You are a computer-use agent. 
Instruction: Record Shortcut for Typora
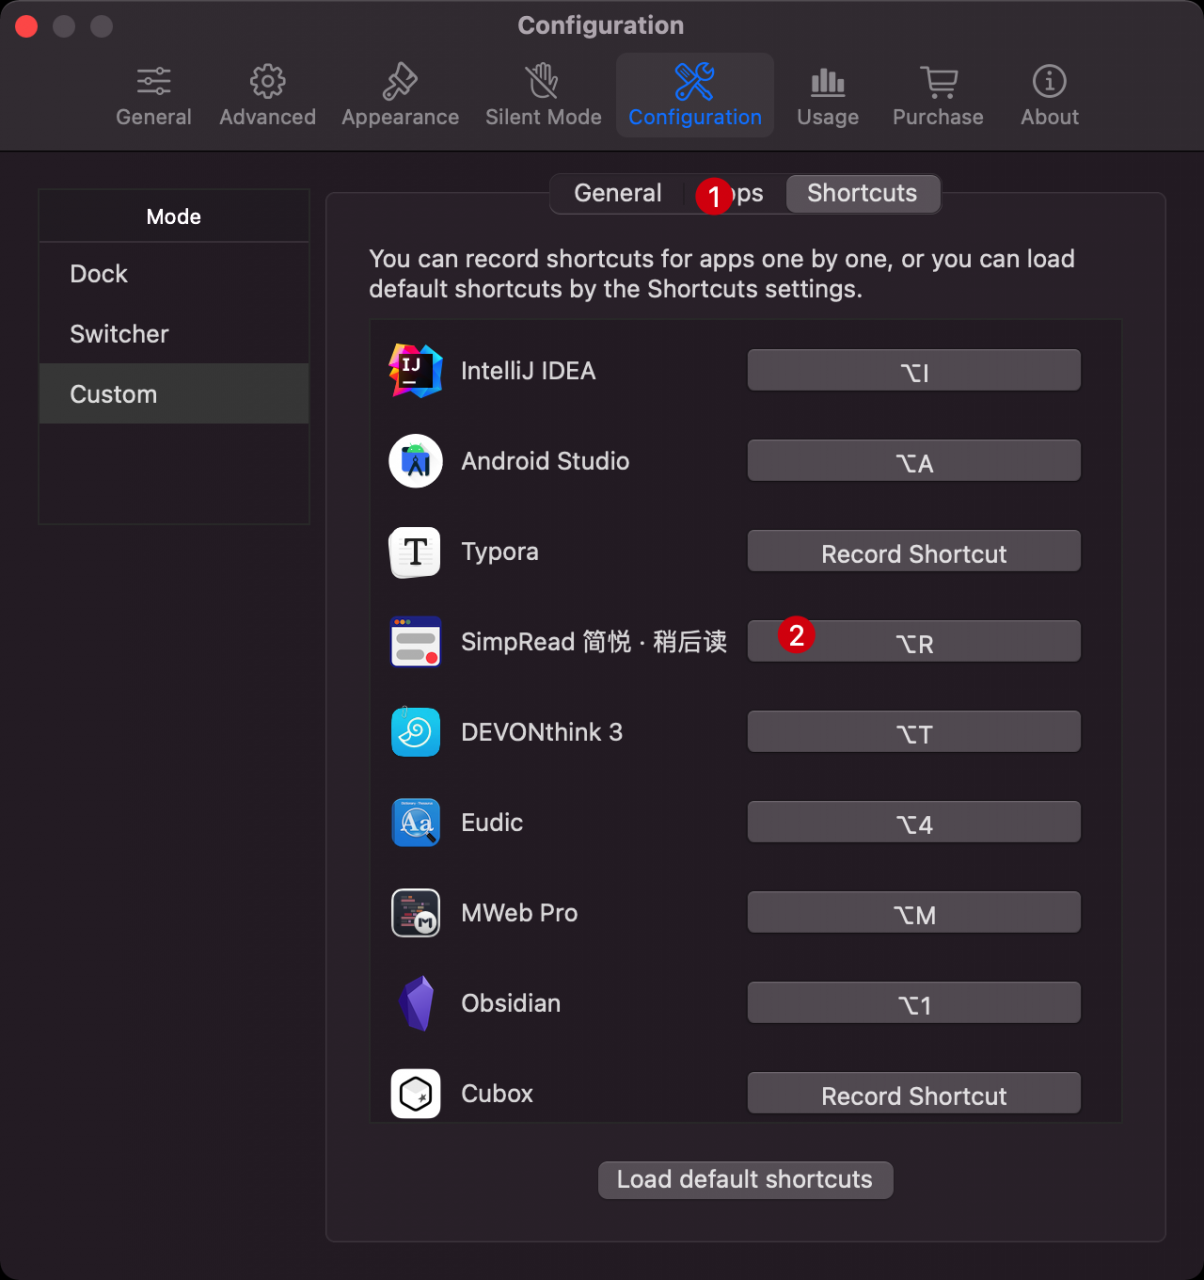point(914,552)
